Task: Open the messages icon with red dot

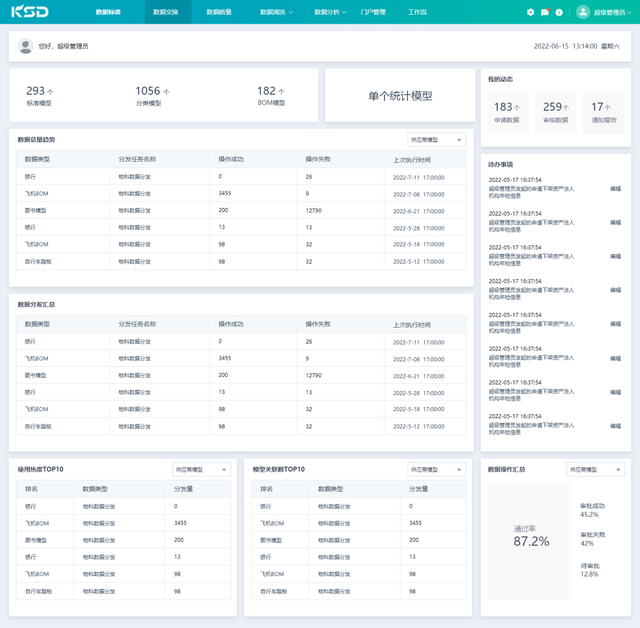Action: 545,12
